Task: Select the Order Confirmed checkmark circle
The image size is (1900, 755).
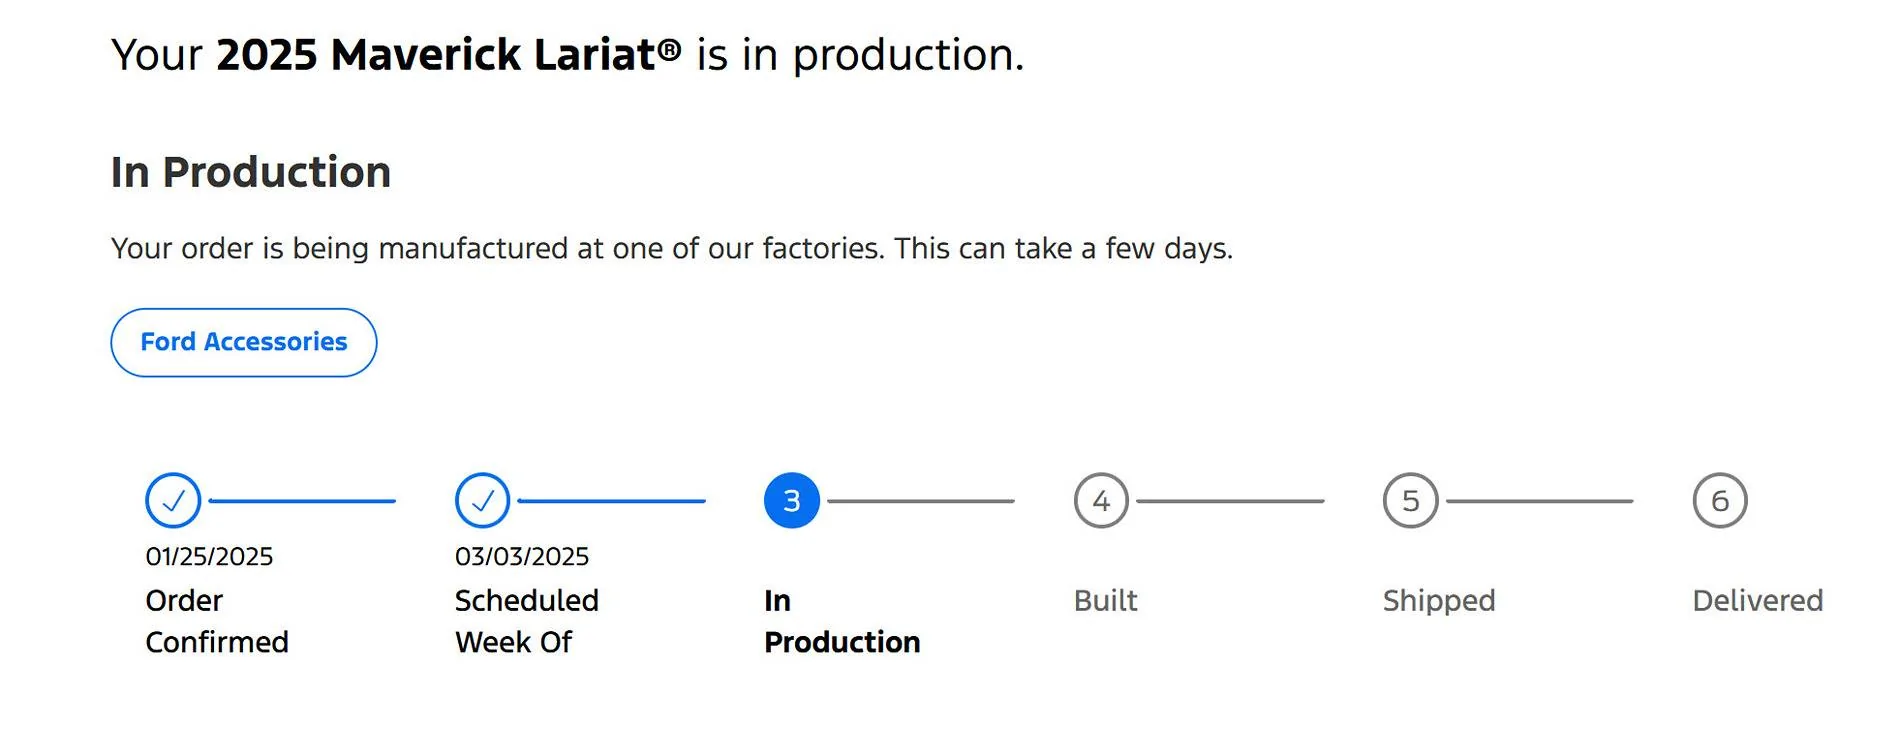Action: [x=173, y=500]
